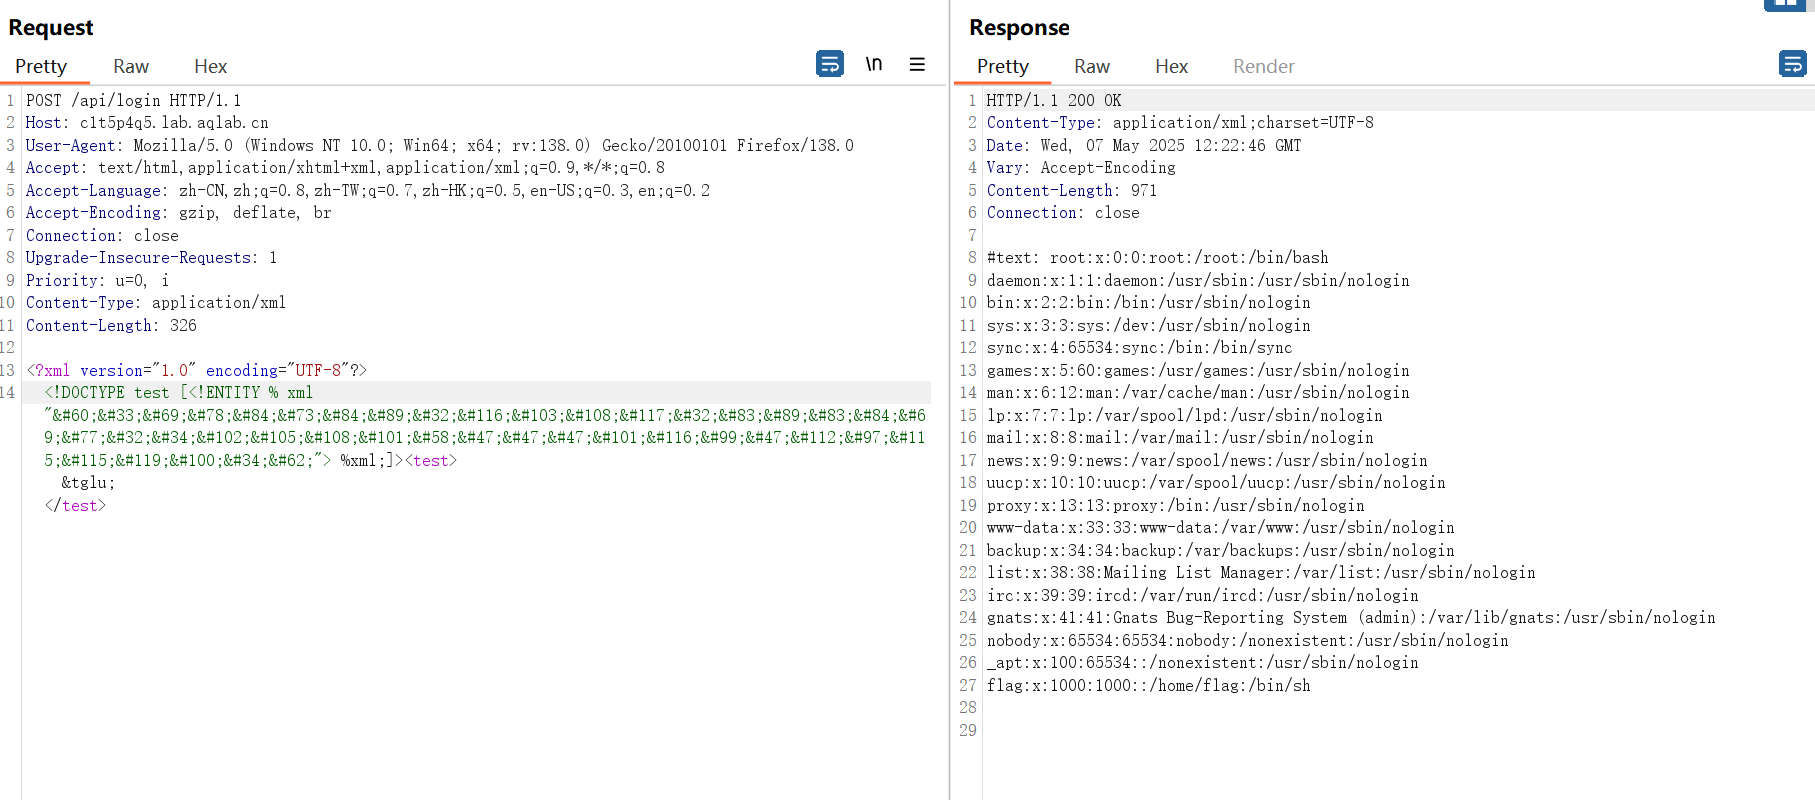Click the 'Upgrade-Insecure-Requests: 1' line
The height and width of the screenshot is (800, 1815).
pyautogui.click(x=151, y=258)
